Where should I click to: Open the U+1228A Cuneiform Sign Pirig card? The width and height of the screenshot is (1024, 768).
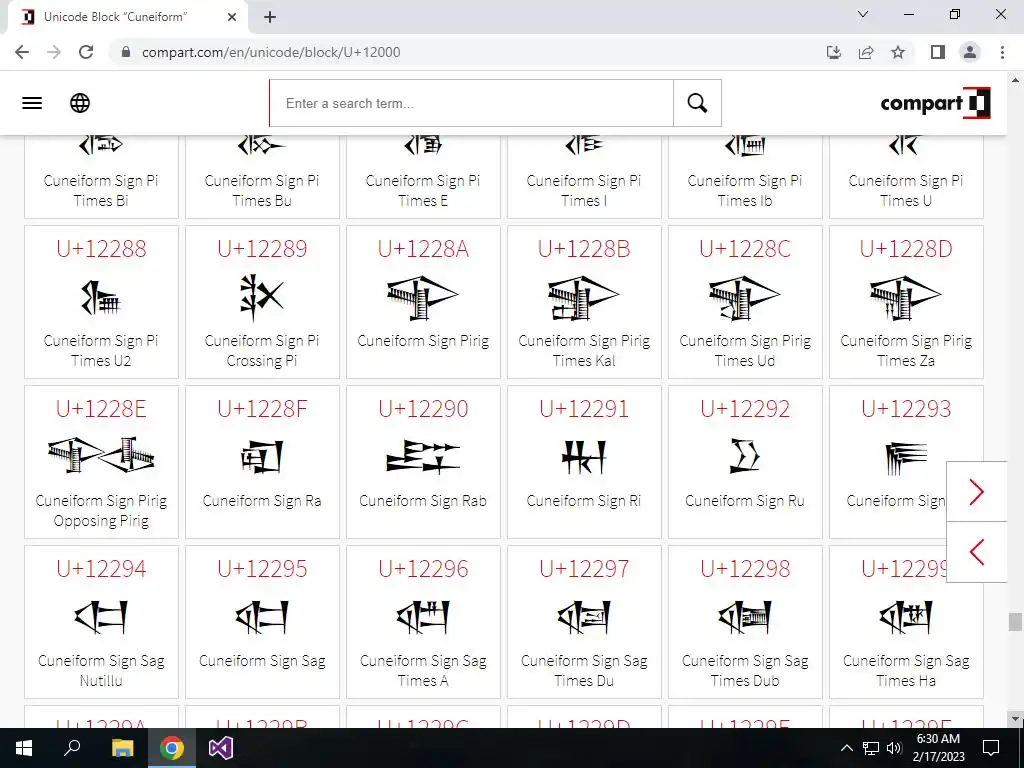click(x=423, y=302)
